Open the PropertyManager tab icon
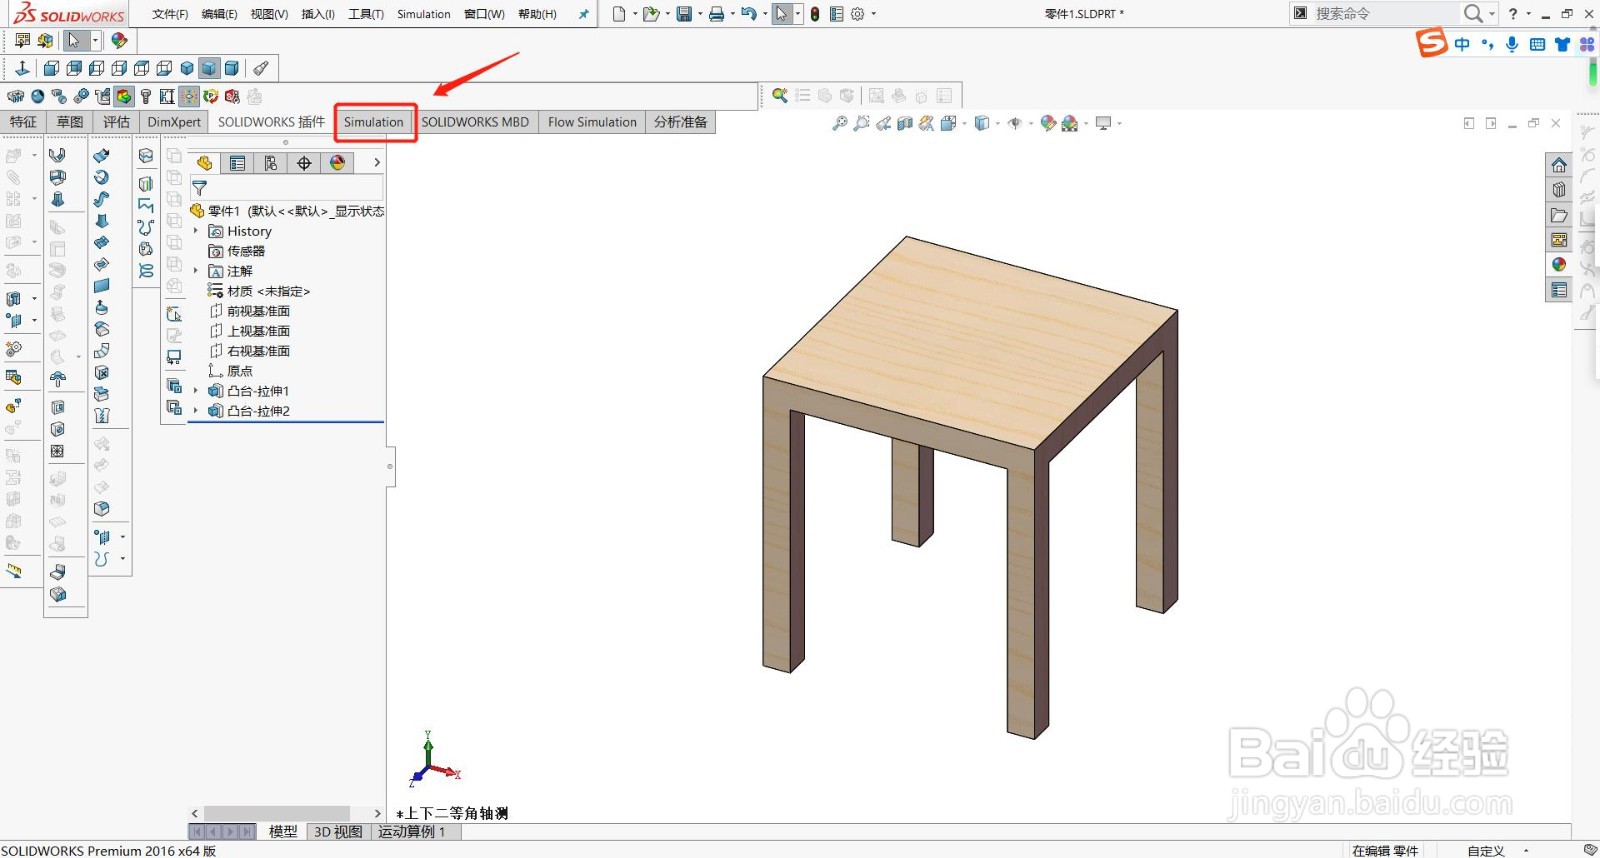The height and width of the screenshot is (858, 1600). click(237, 163)
